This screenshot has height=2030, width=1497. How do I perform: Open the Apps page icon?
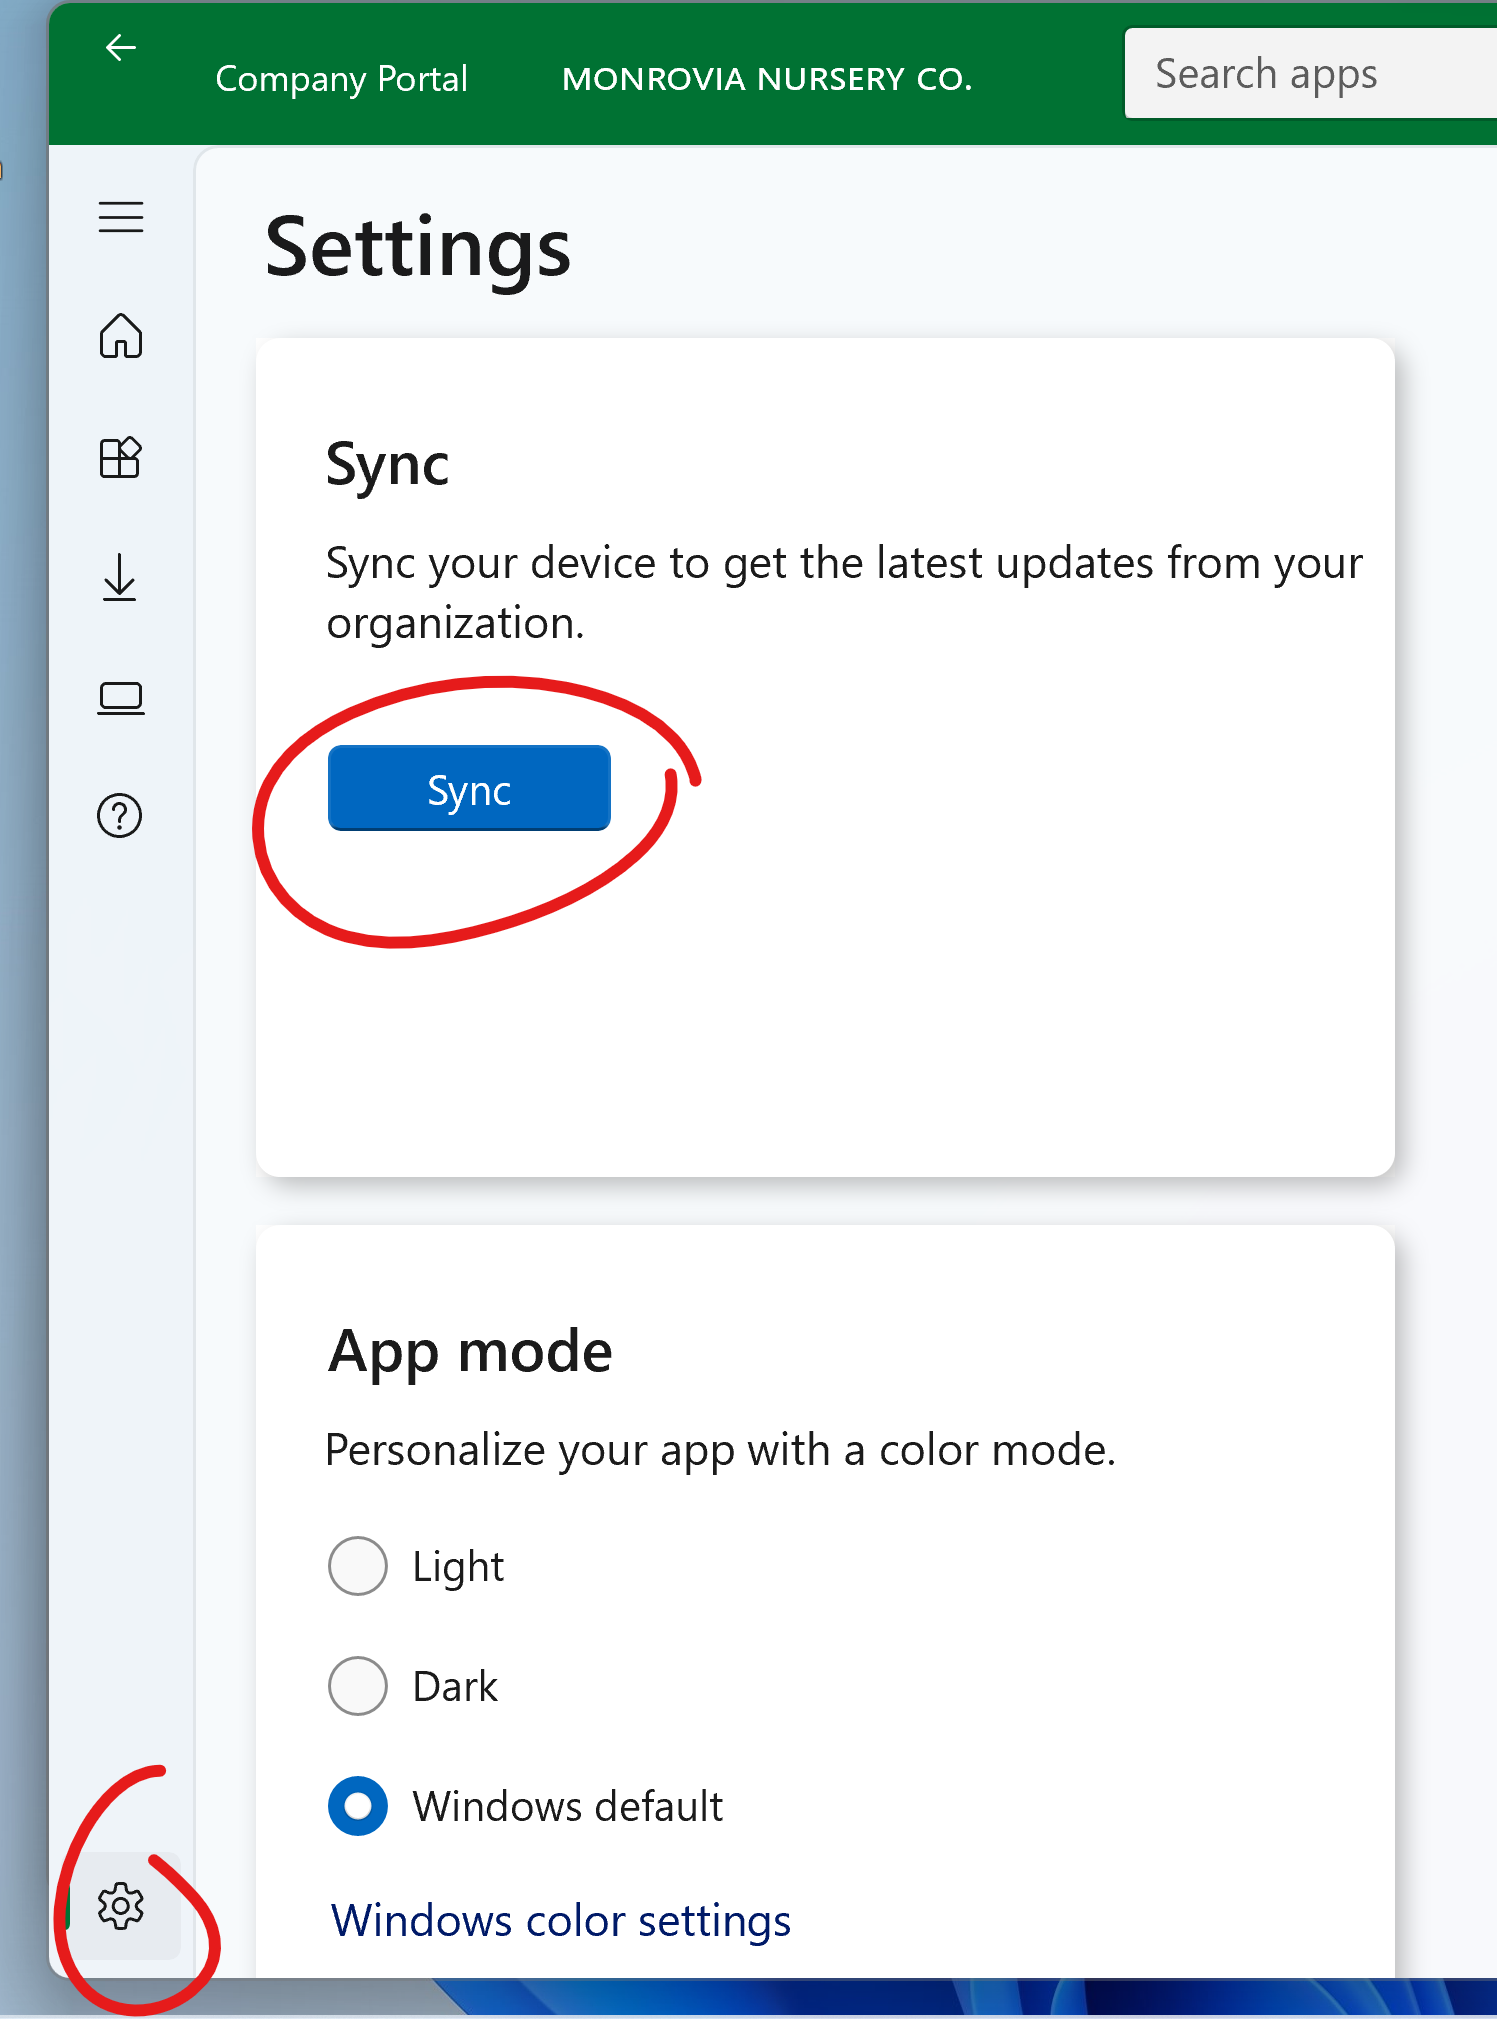pyautogui.click(x=121, y=457)
